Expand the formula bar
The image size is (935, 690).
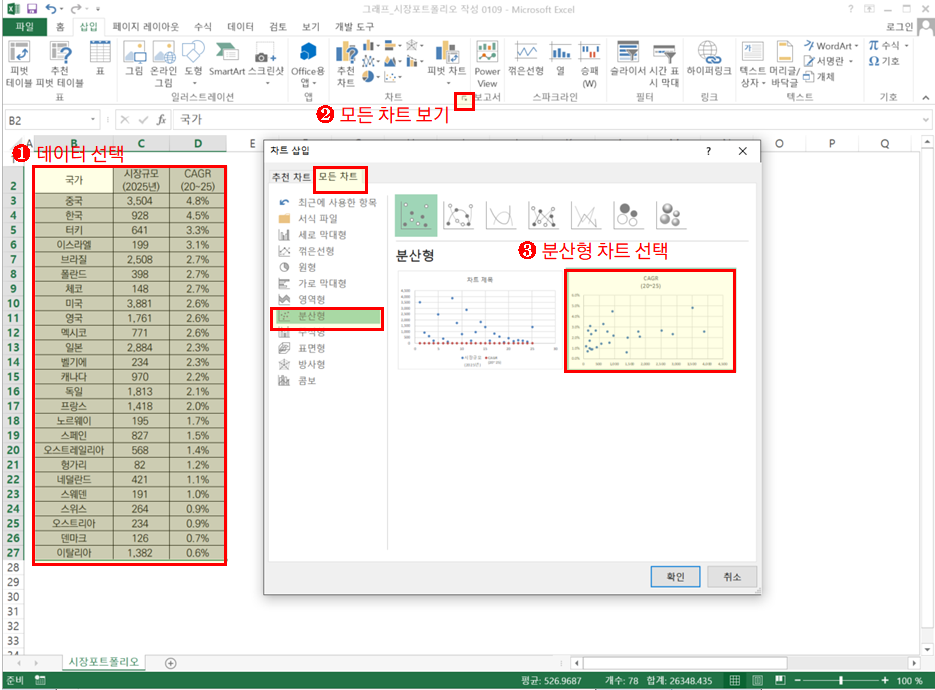(925, 120)
